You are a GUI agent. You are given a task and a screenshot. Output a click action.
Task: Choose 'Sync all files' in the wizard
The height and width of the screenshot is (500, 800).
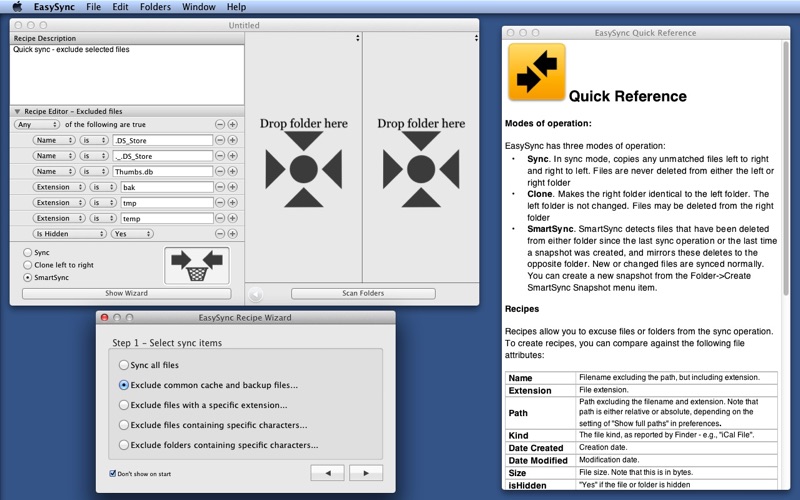(x=123, y=365)
